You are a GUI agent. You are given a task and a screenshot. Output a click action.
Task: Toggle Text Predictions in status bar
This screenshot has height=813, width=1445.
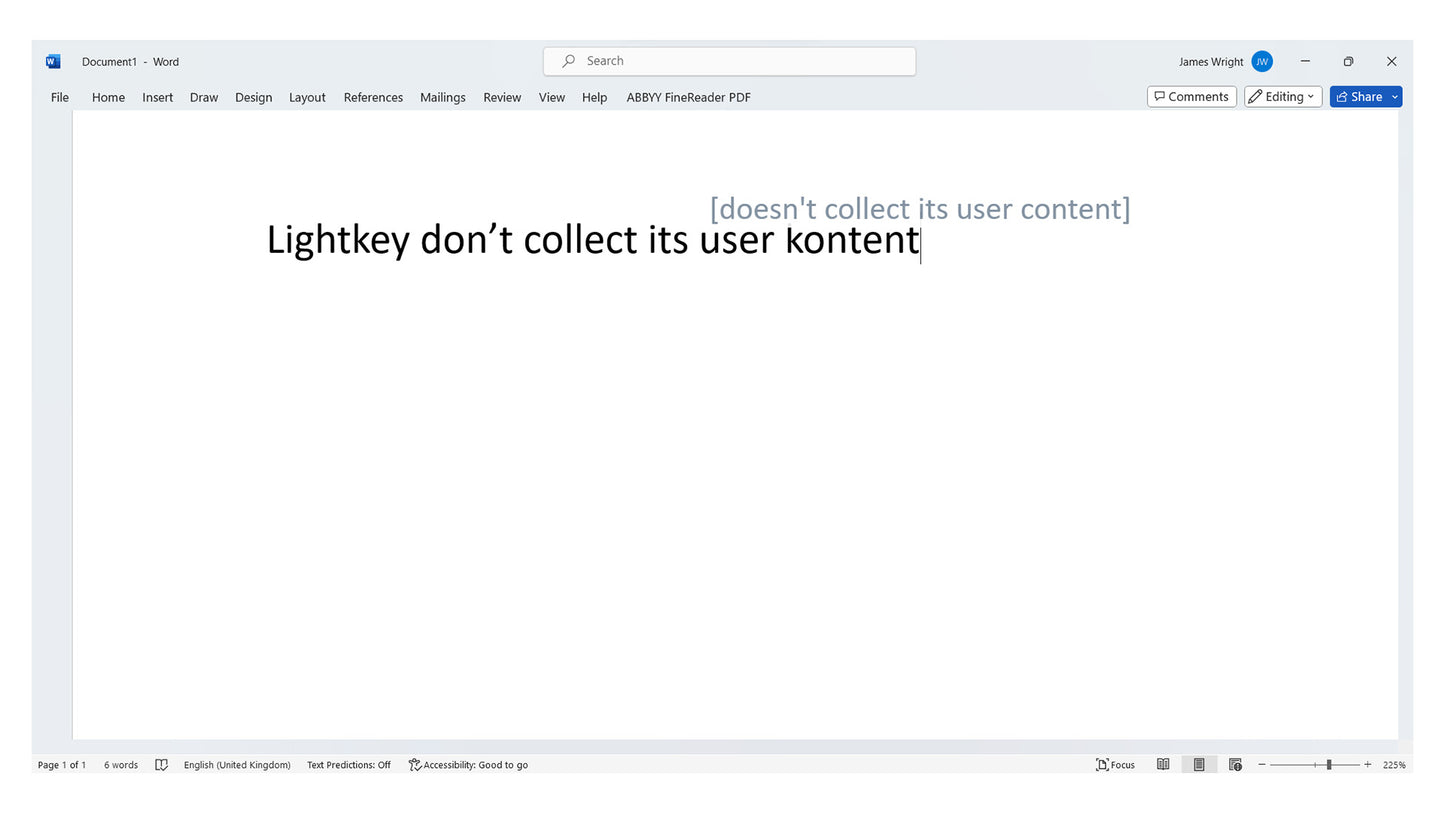pyautogui.click(x=348, y=765)
